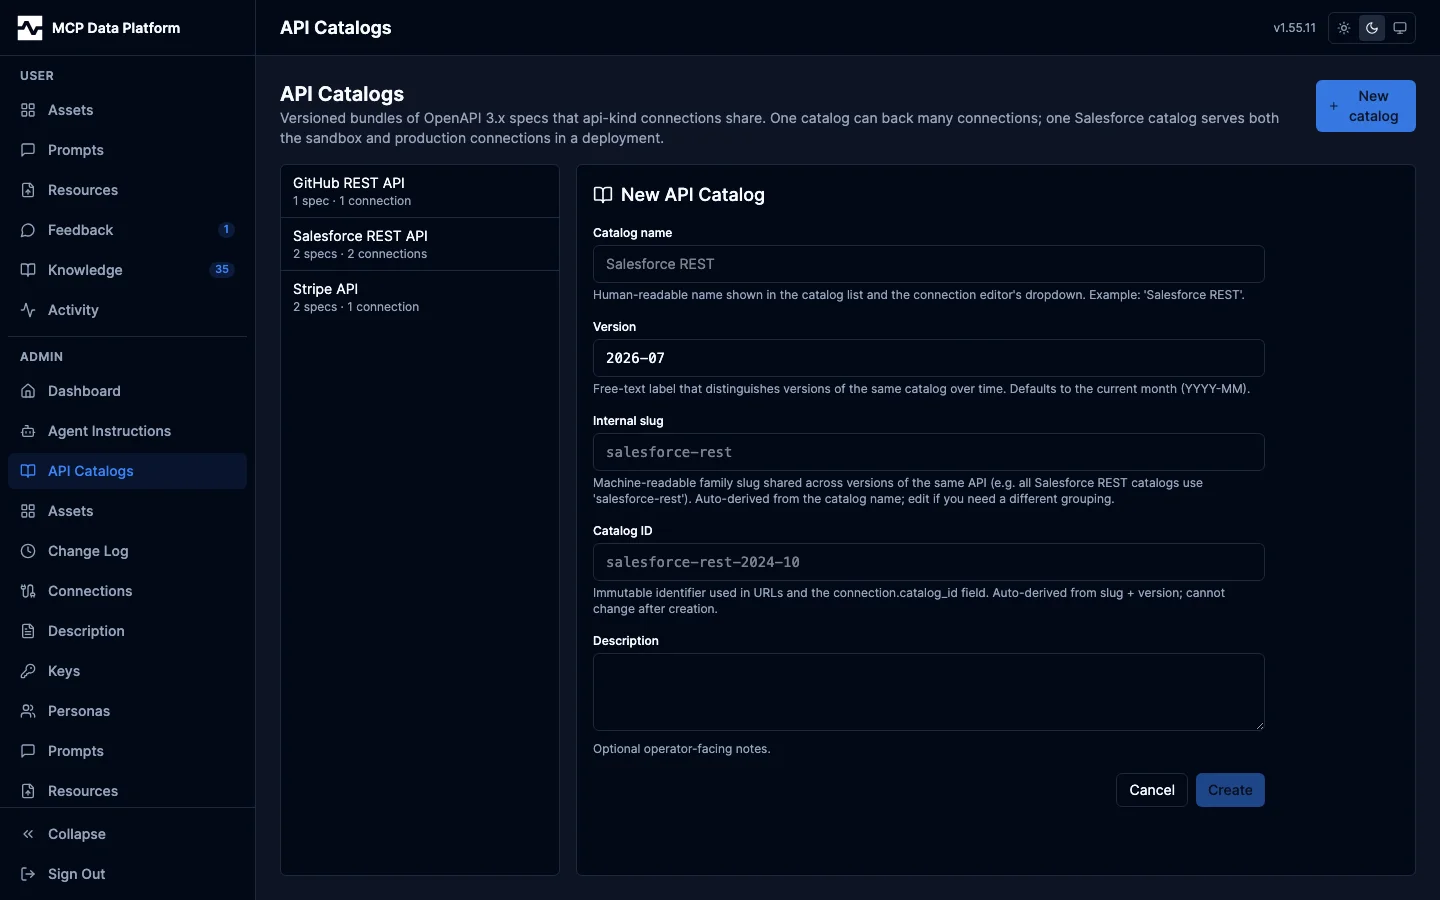Open Dashboard home icon
1440x900 pixels.
28,391
